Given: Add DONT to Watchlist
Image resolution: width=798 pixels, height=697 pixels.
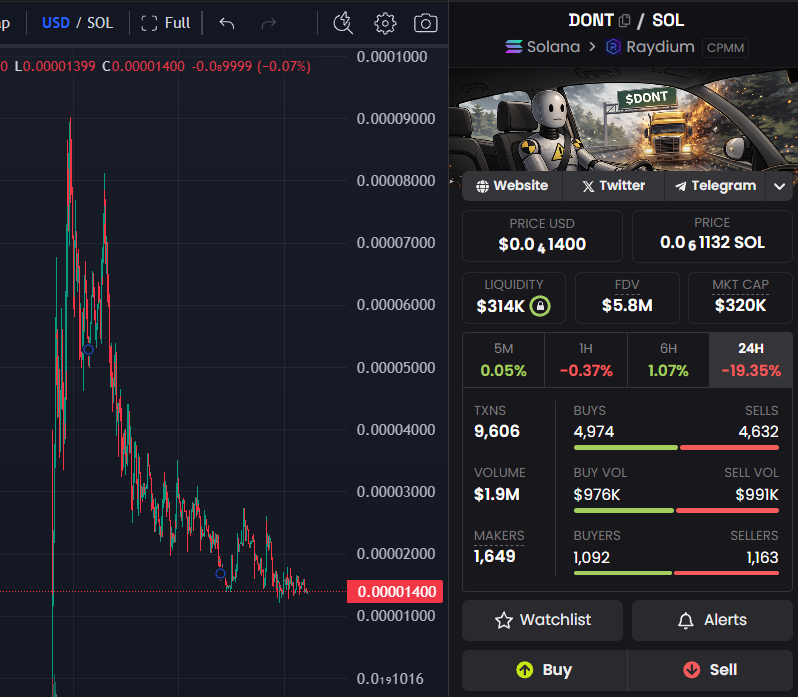Looking at the screenshot, I should 542,620.
